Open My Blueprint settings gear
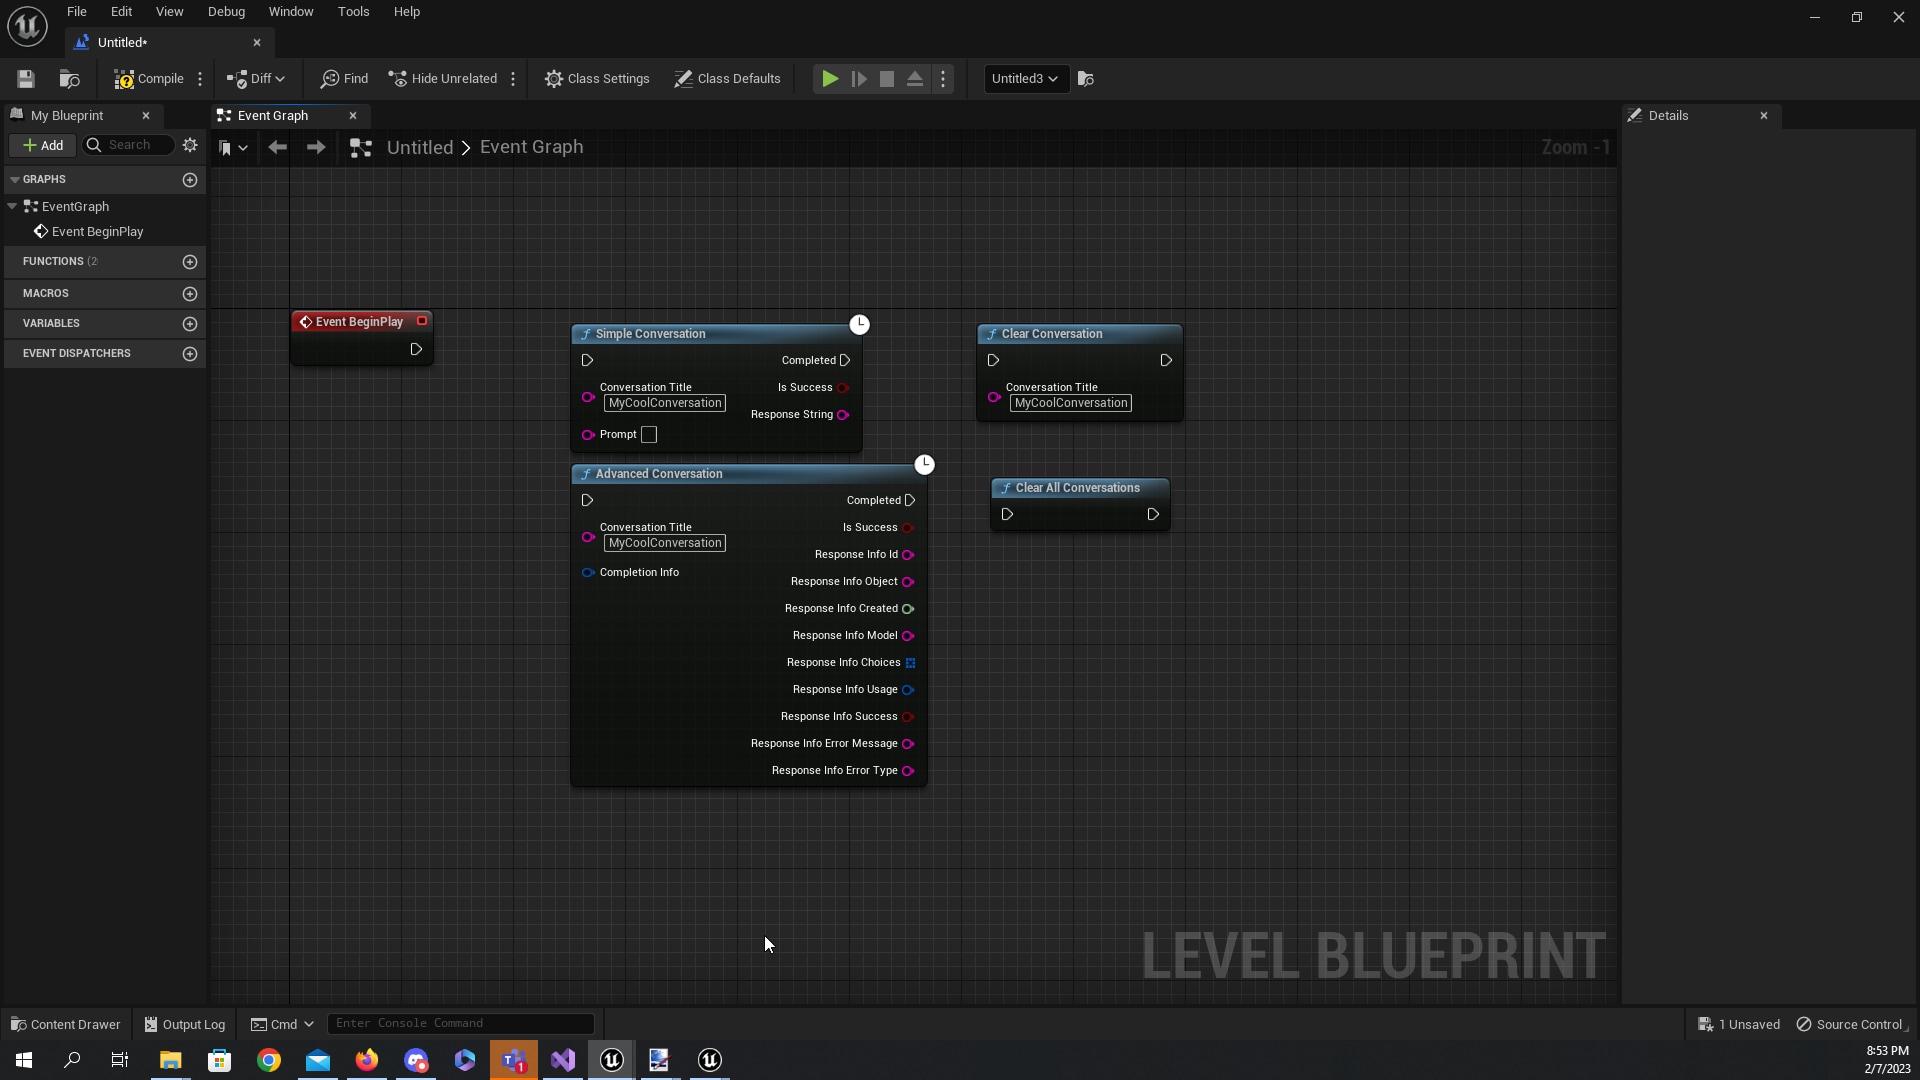 tap(190, 145)
